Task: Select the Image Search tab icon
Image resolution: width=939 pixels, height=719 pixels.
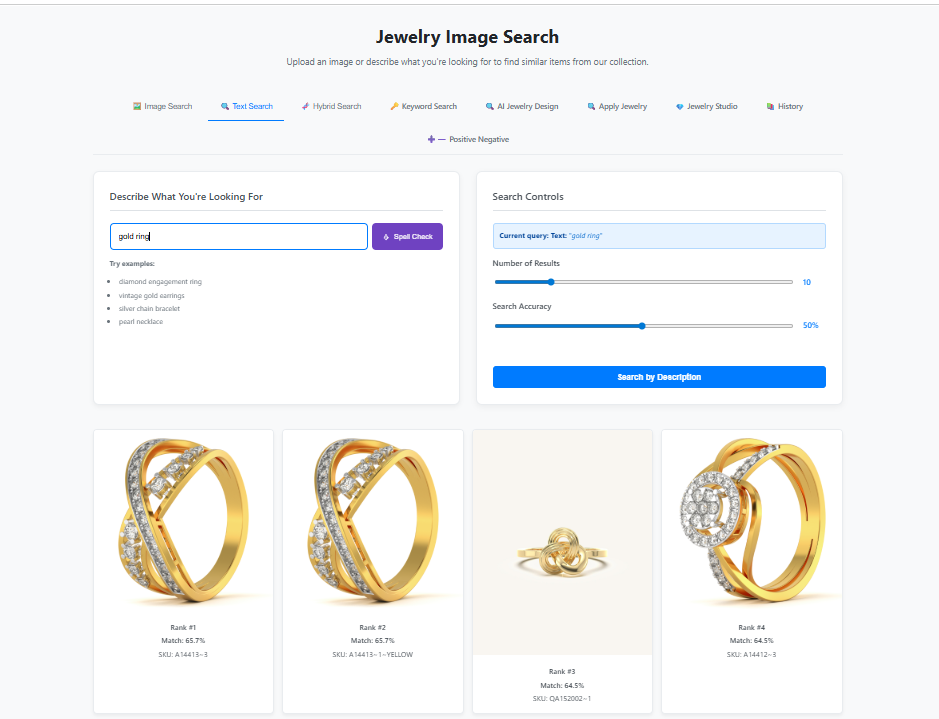Action: [137, 105]
